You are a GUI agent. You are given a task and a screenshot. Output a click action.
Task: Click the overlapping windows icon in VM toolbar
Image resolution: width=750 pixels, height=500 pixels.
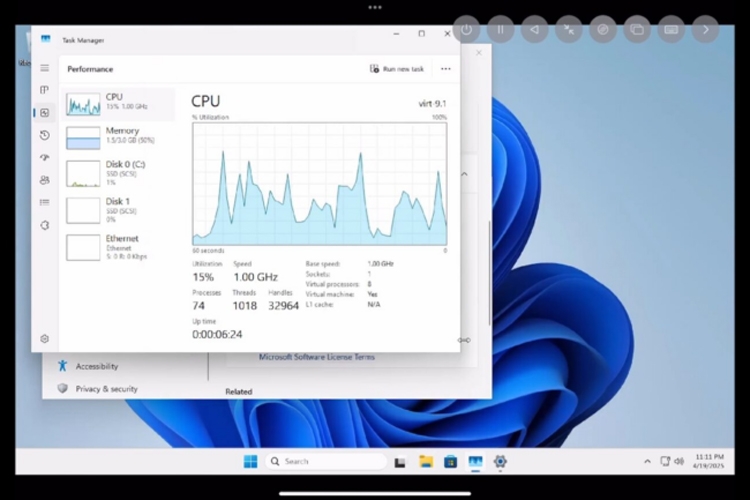(637, 30)
